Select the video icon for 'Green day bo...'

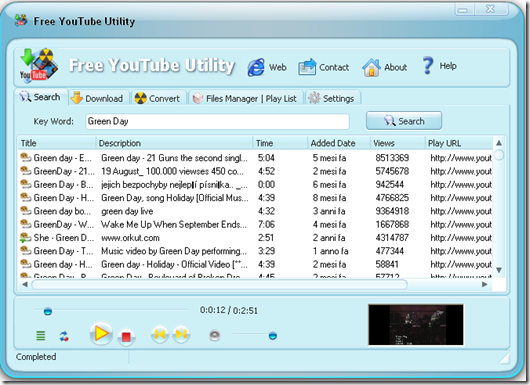point(26,210)
